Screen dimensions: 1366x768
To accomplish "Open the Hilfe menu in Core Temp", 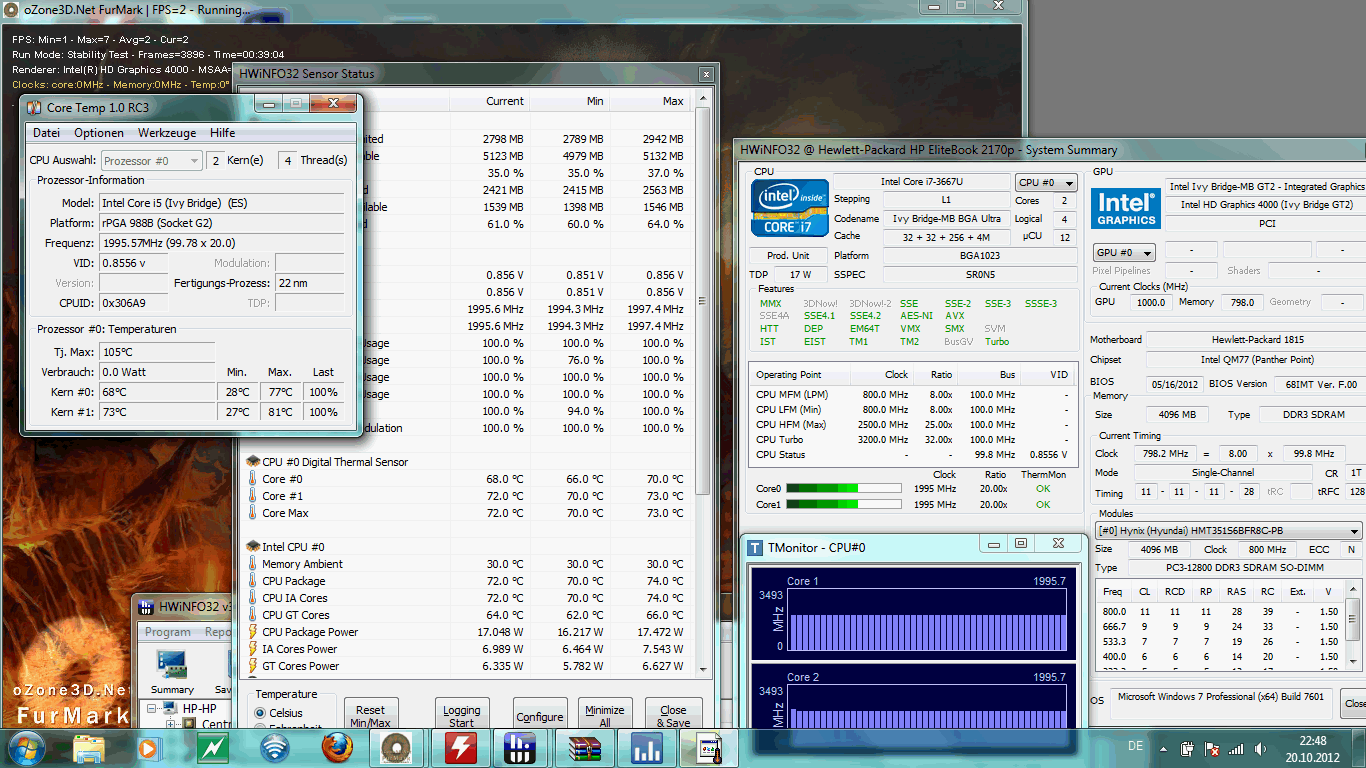I will point(223,133).
